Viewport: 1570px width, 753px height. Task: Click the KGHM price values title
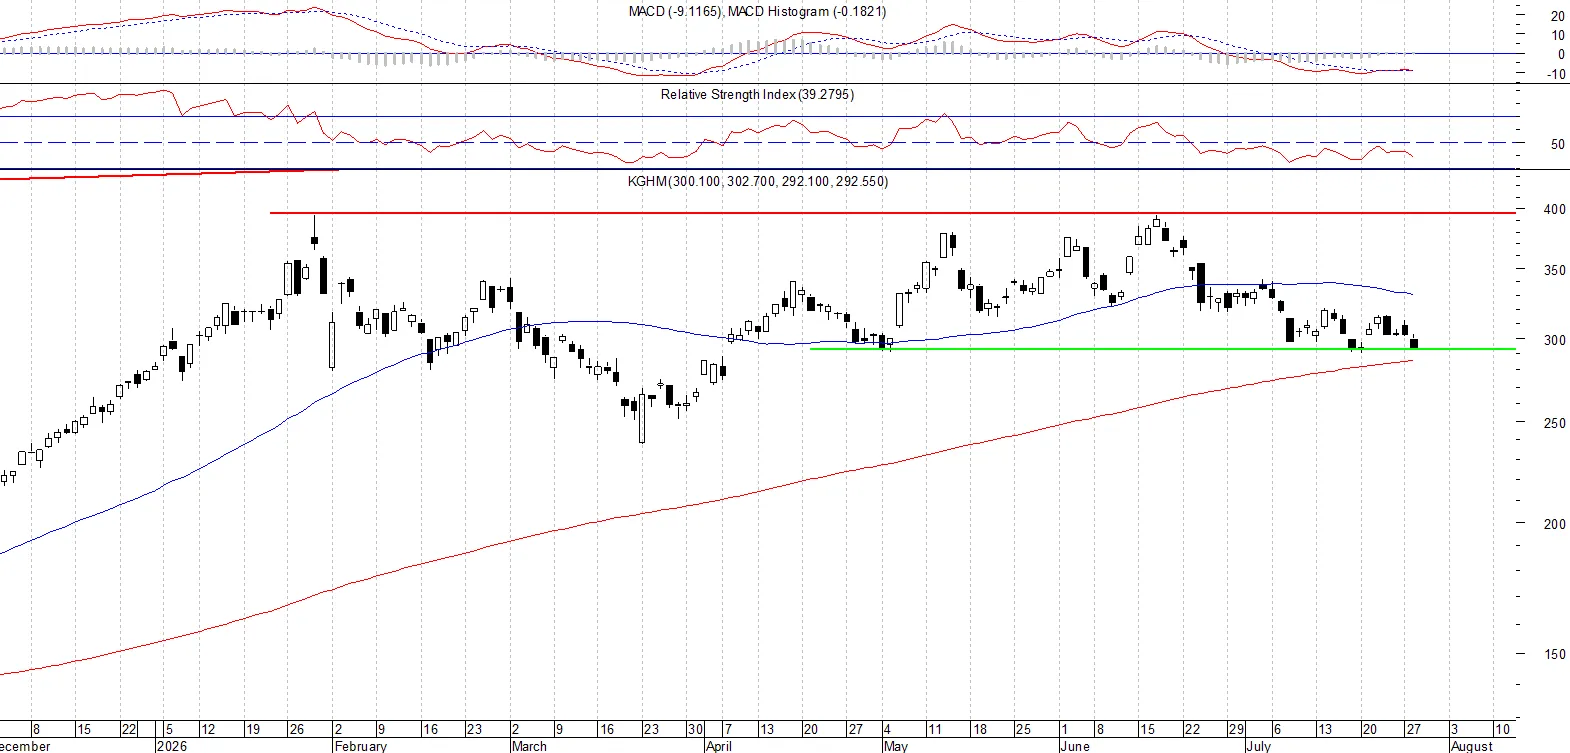coord(757,182)
